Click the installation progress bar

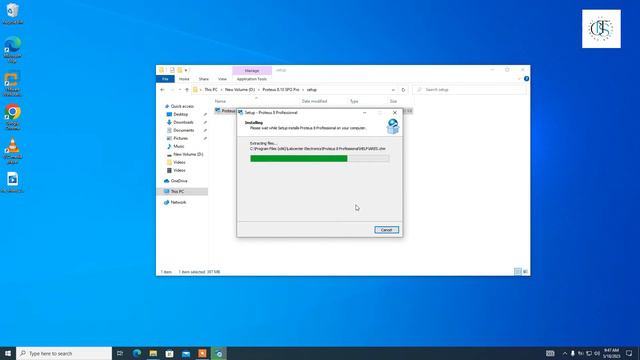point(319,158)
